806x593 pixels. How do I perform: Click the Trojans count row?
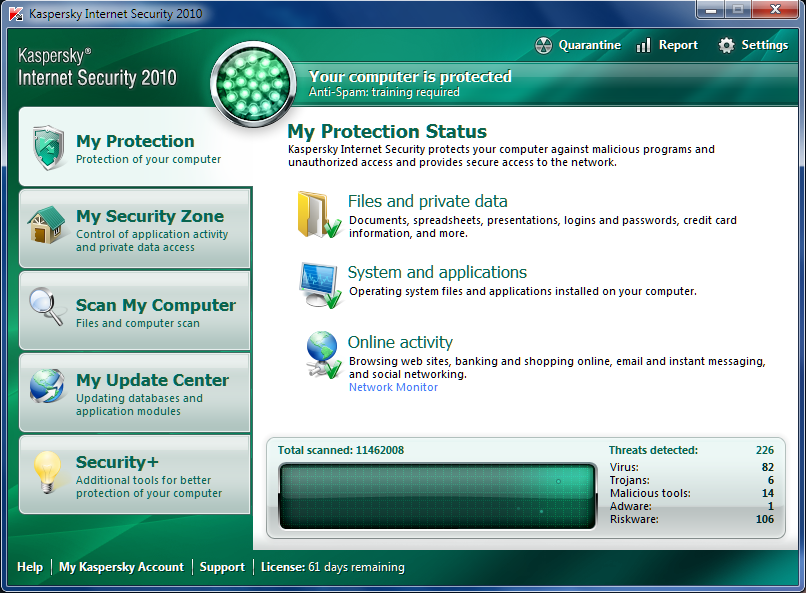tap(691, 480)
